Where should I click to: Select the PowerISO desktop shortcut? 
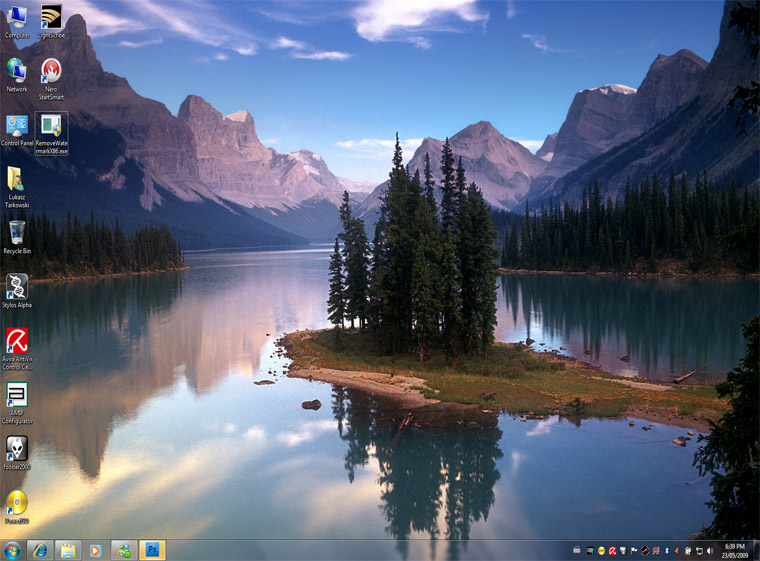[17, 507]
